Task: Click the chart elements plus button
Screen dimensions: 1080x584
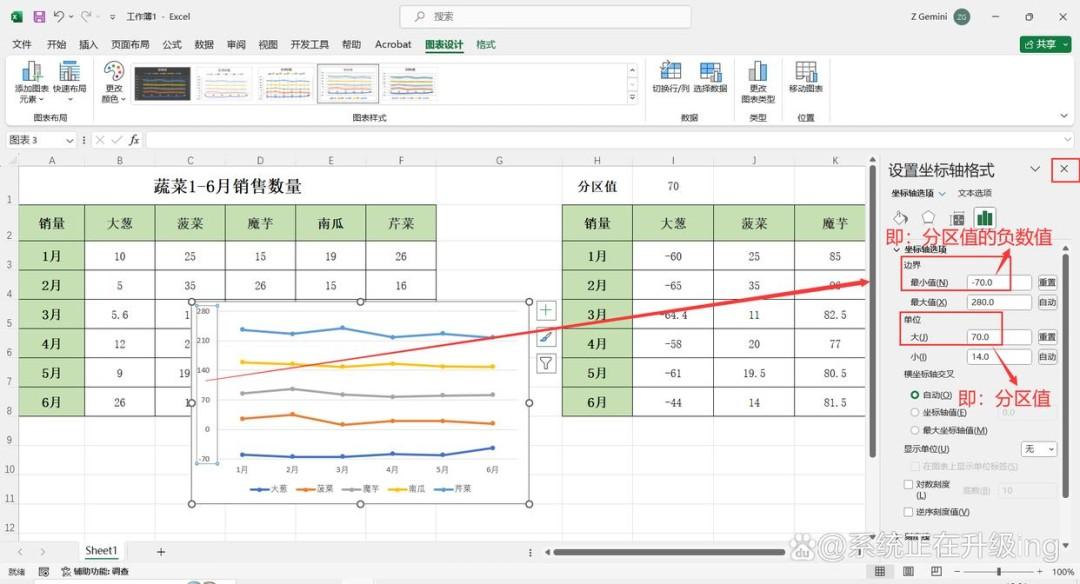Action: (x=546, y=310)
